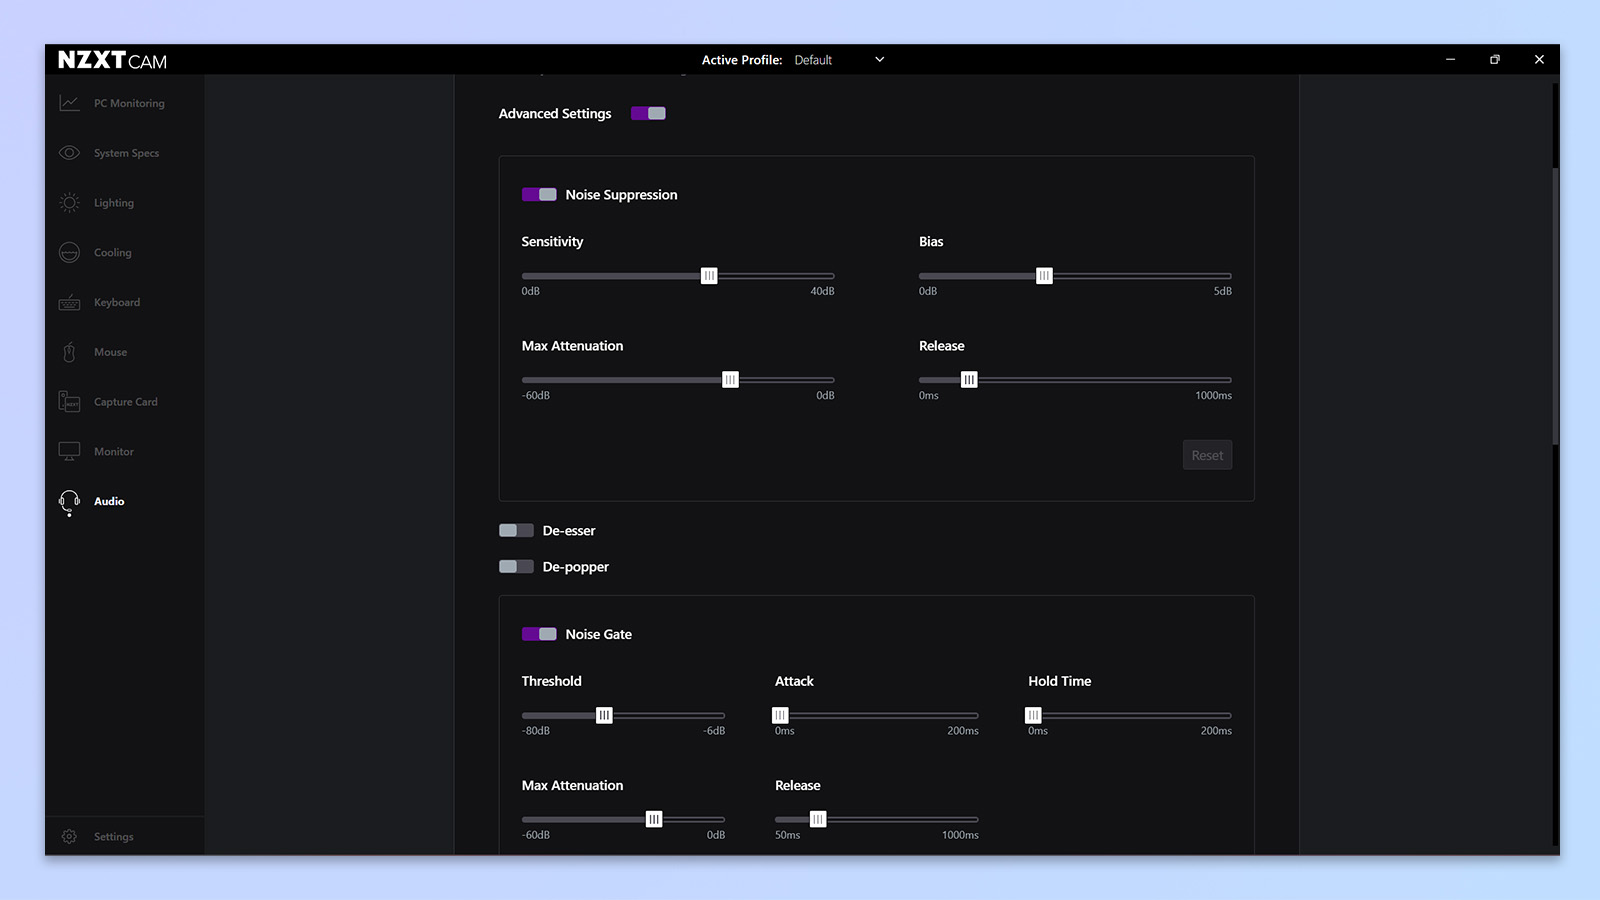Open Settings gear in sidebar
This screenshot has height=900, width=1600.
point(69,837)
